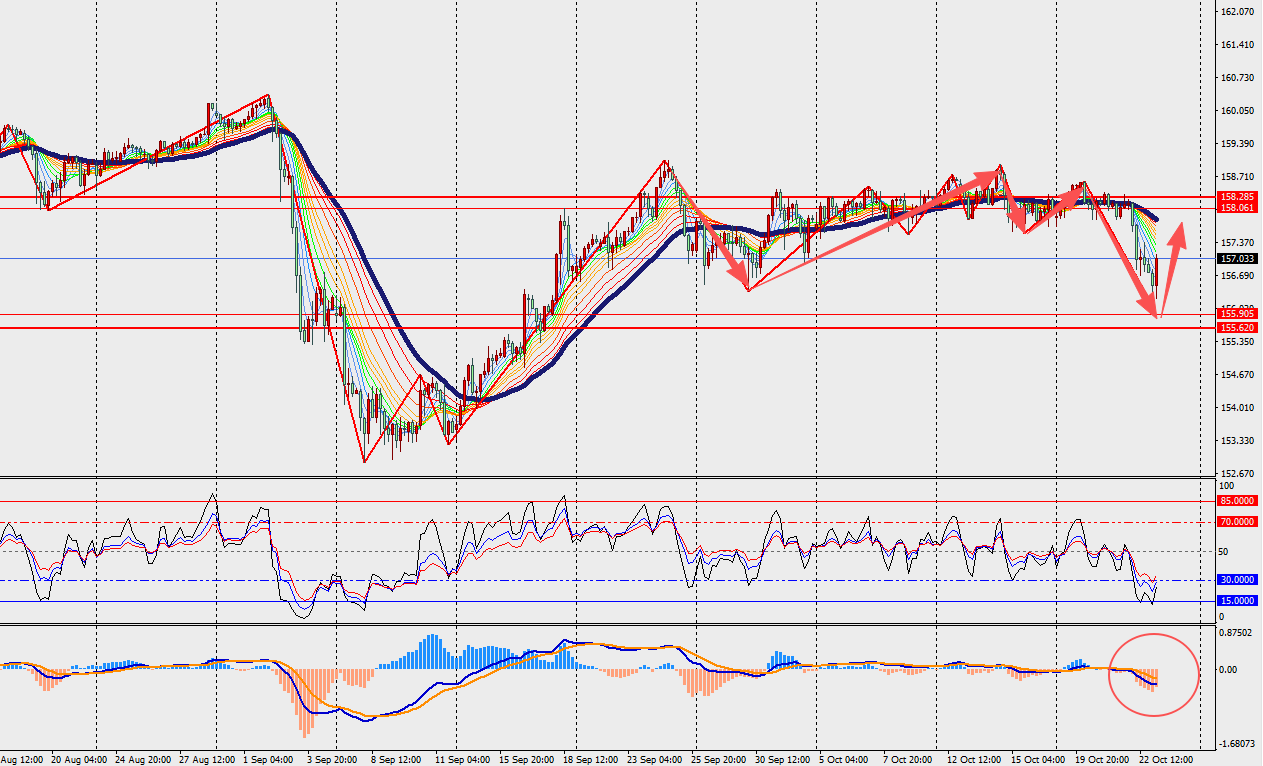
Task: Click the 20 Aug 04:00 time label
Action: [81, 759]
